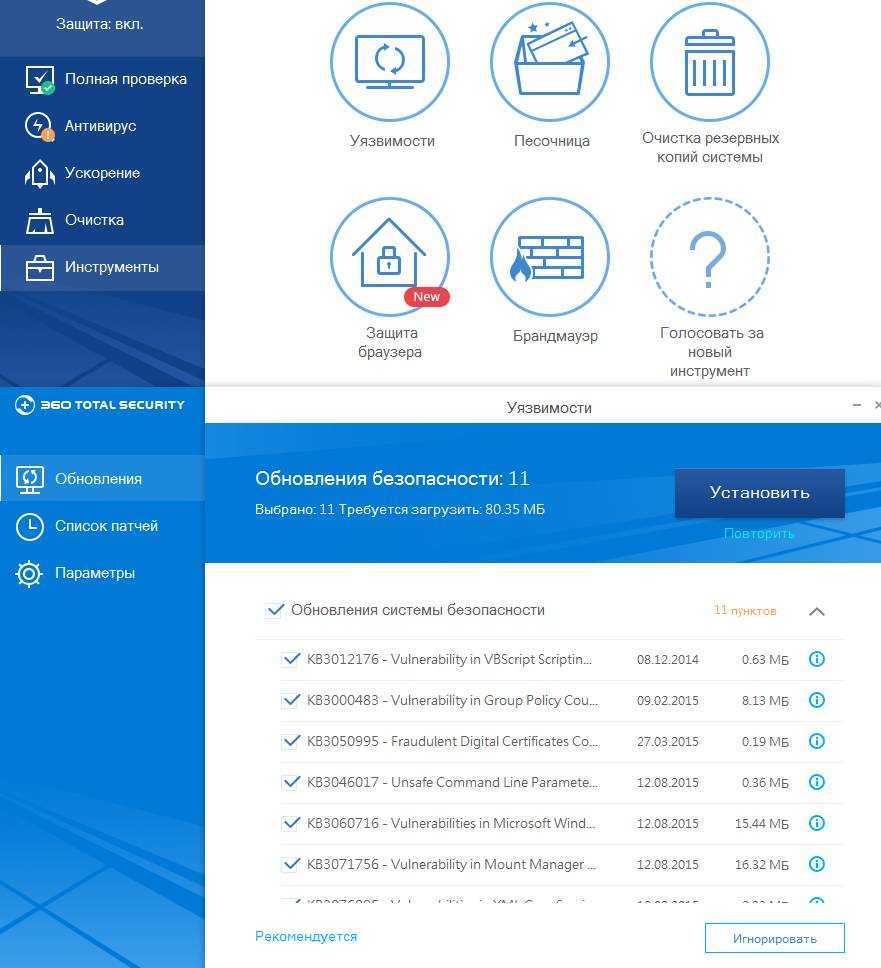Select Антивирус in the left sidebar
Image resolution: width=881 pixels, height=968 pixels.
[100, 126]
